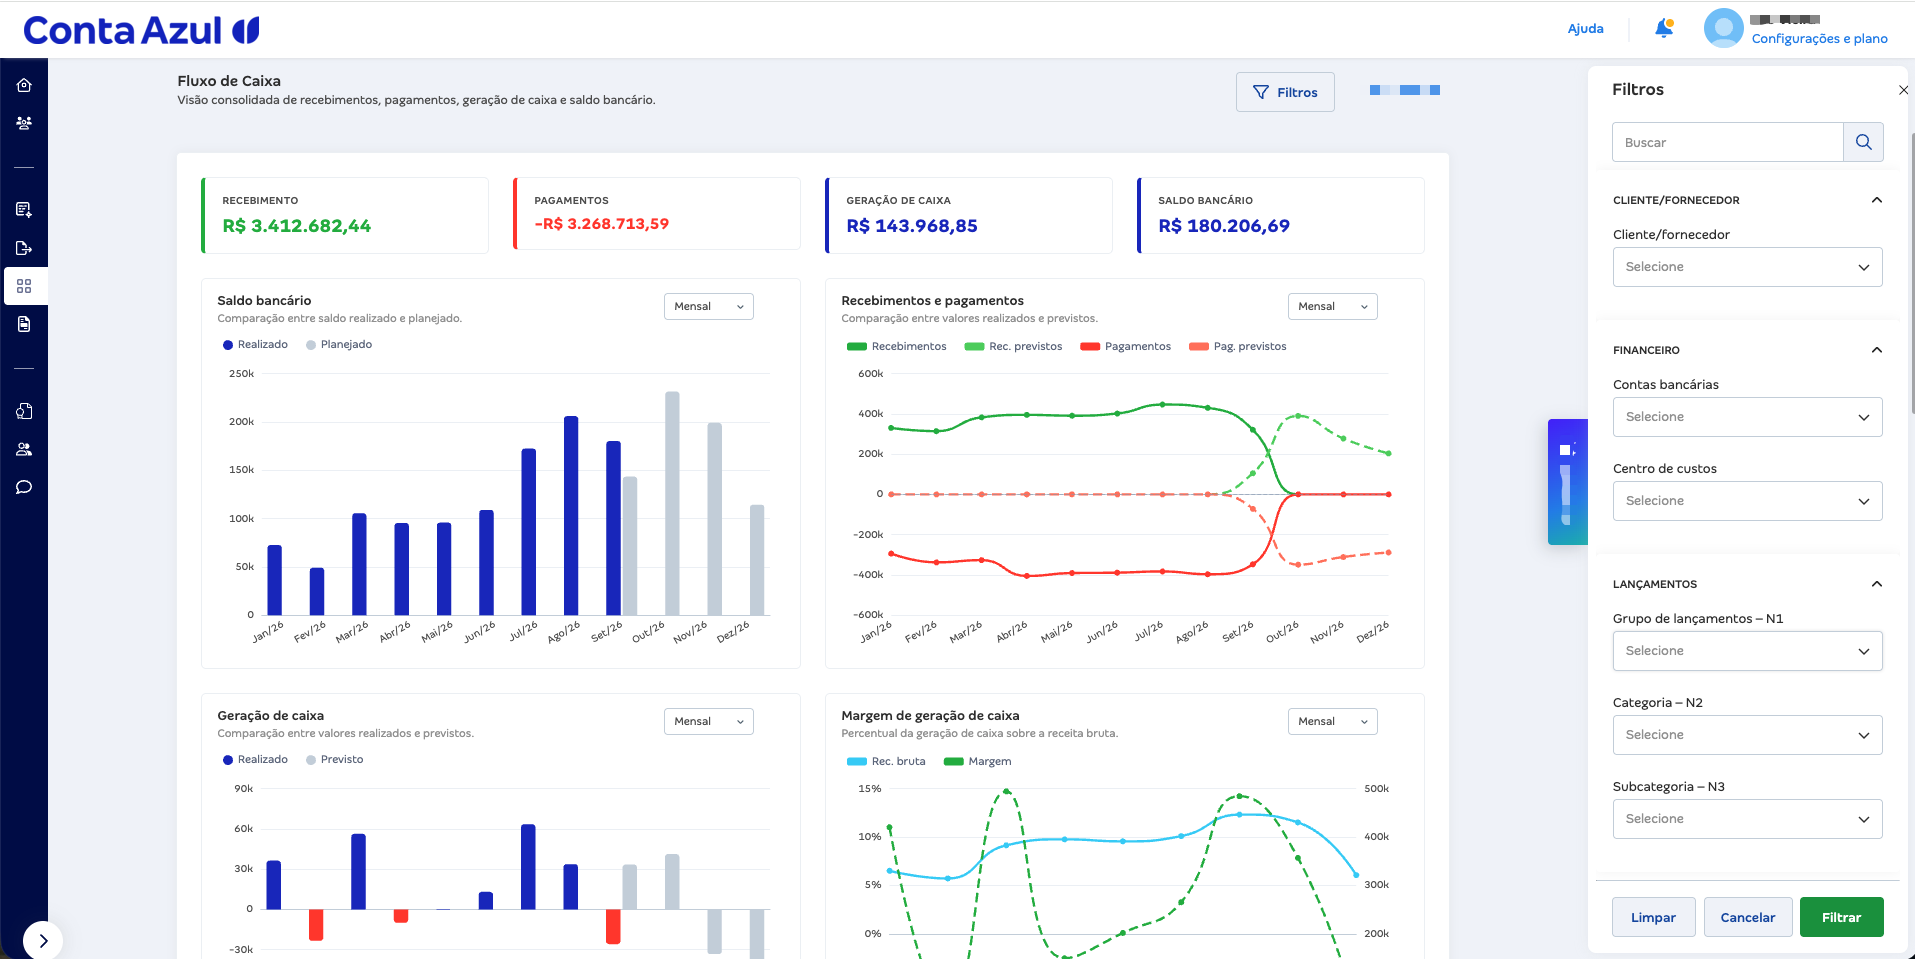
Task: Open the document page sidebar icon
Action: pyautogui.click(x=24, y=324)
